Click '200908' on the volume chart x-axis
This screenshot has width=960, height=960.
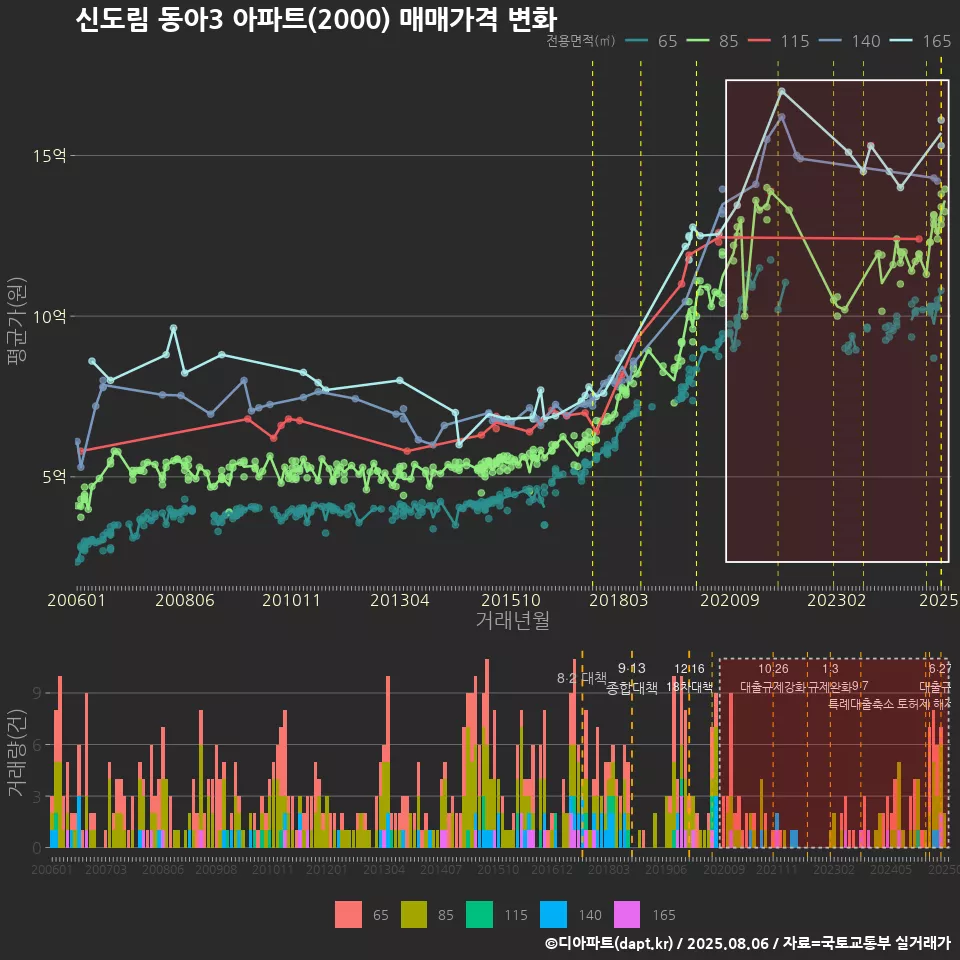pyautogui.click(x=216, y=869)
